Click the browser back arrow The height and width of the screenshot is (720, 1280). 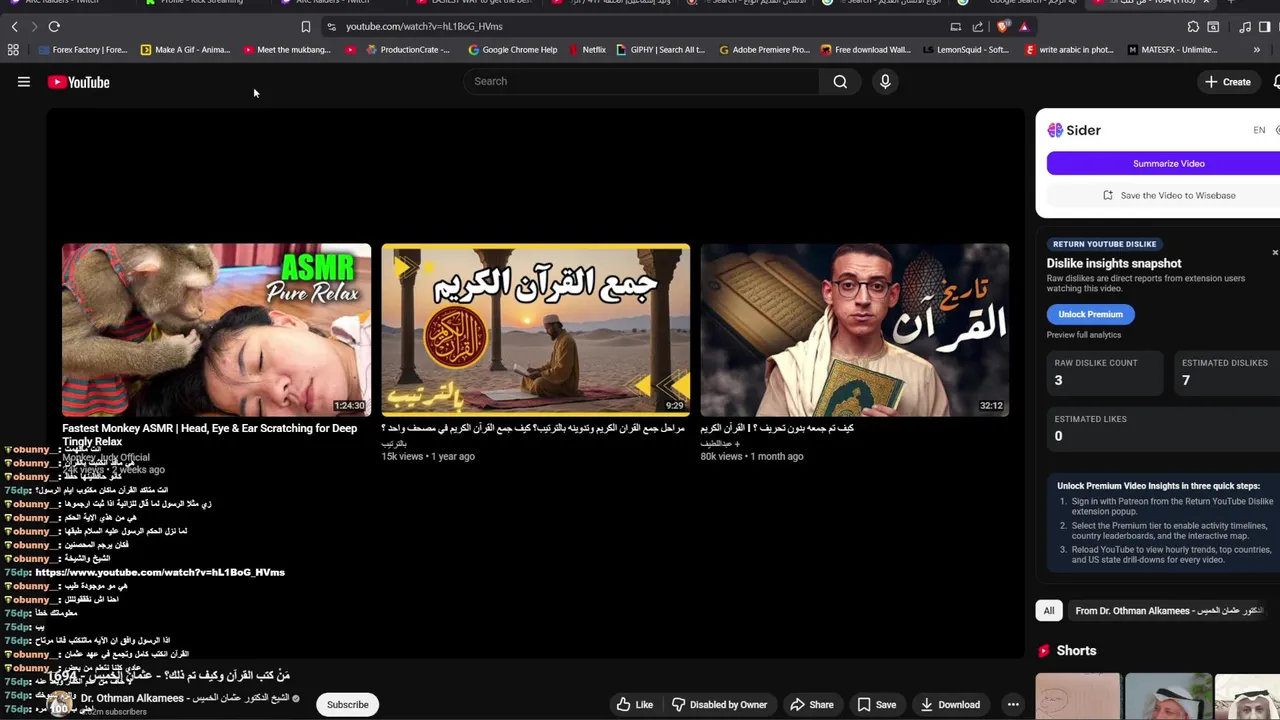pos(14,26)
